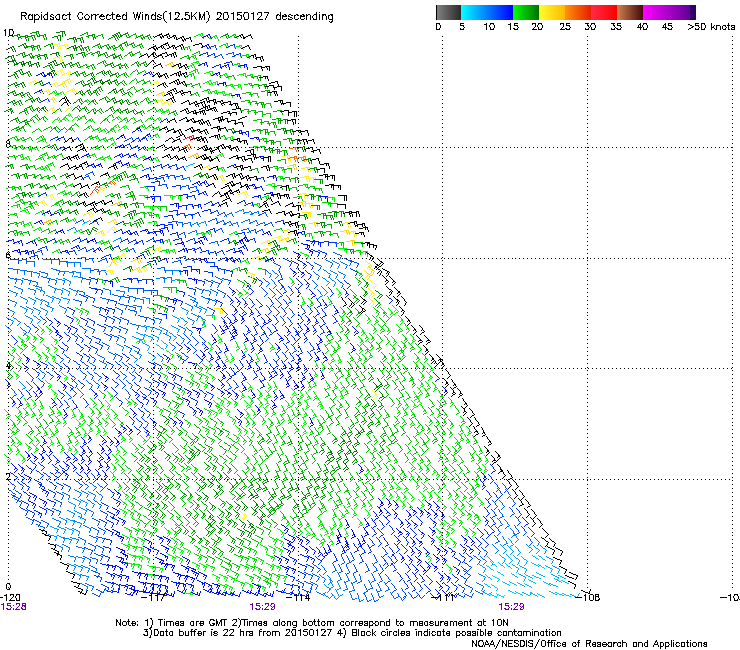Image resolution: width=740 pixels, height=650 pixels.
Task: Click the '>50 knots' legend label
Action: click(711, 27)
